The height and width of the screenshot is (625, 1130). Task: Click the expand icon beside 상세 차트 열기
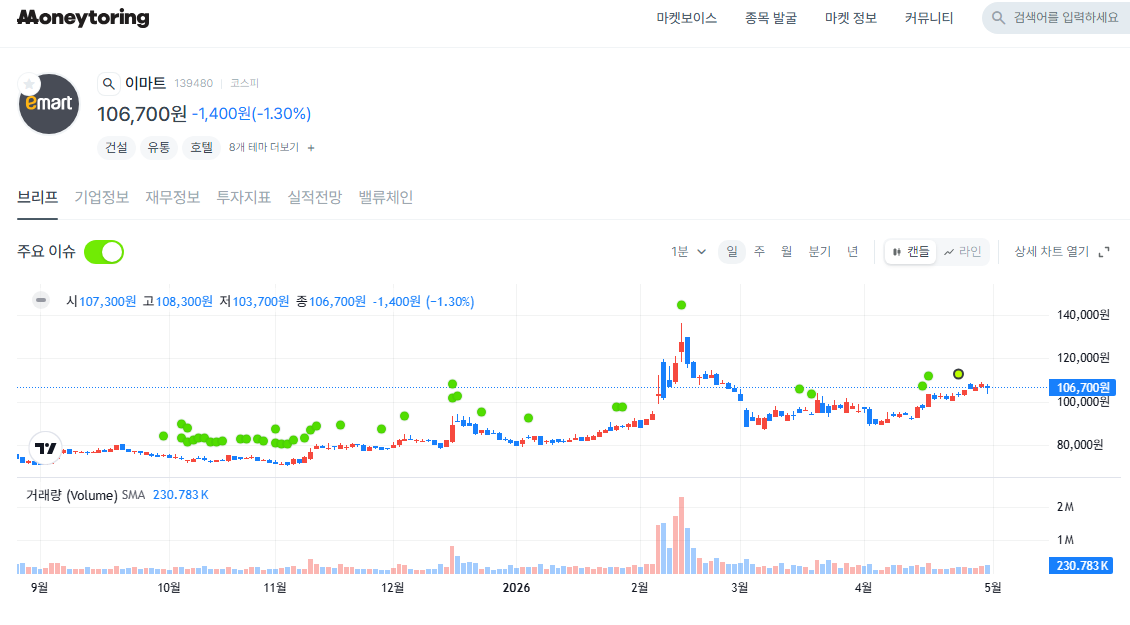point(1103,252)
